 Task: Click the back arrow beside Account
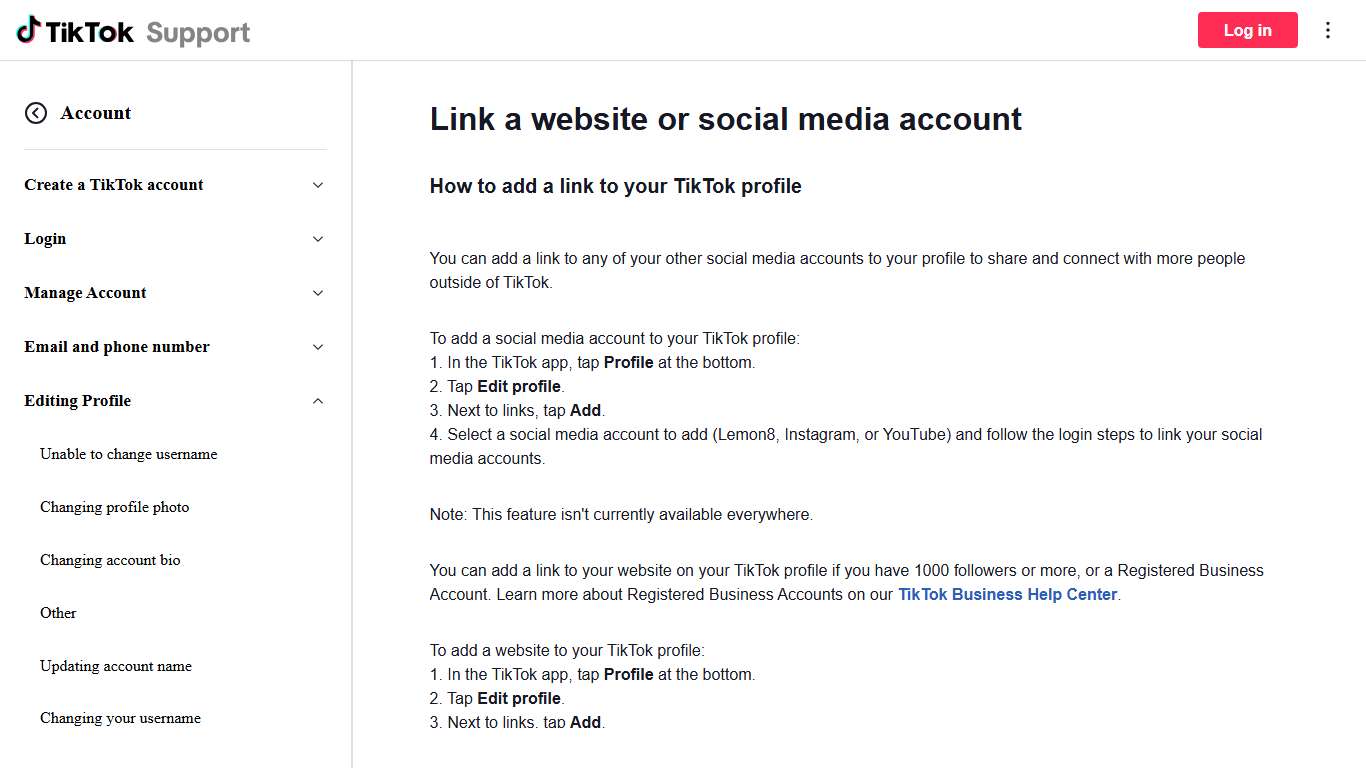tap(36, 113)
